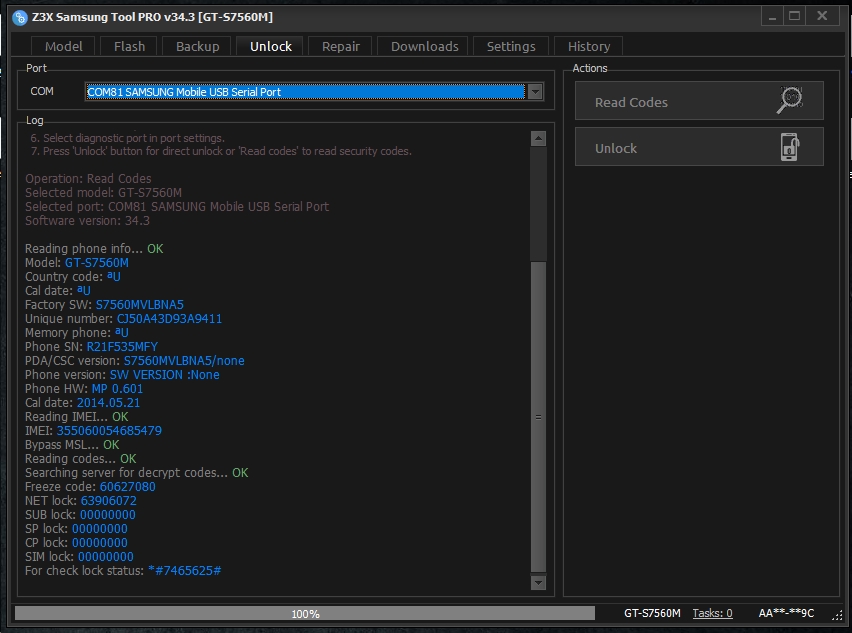Click the phone padlock icon on Unlock
852x633 pixels.
point(790,147)
